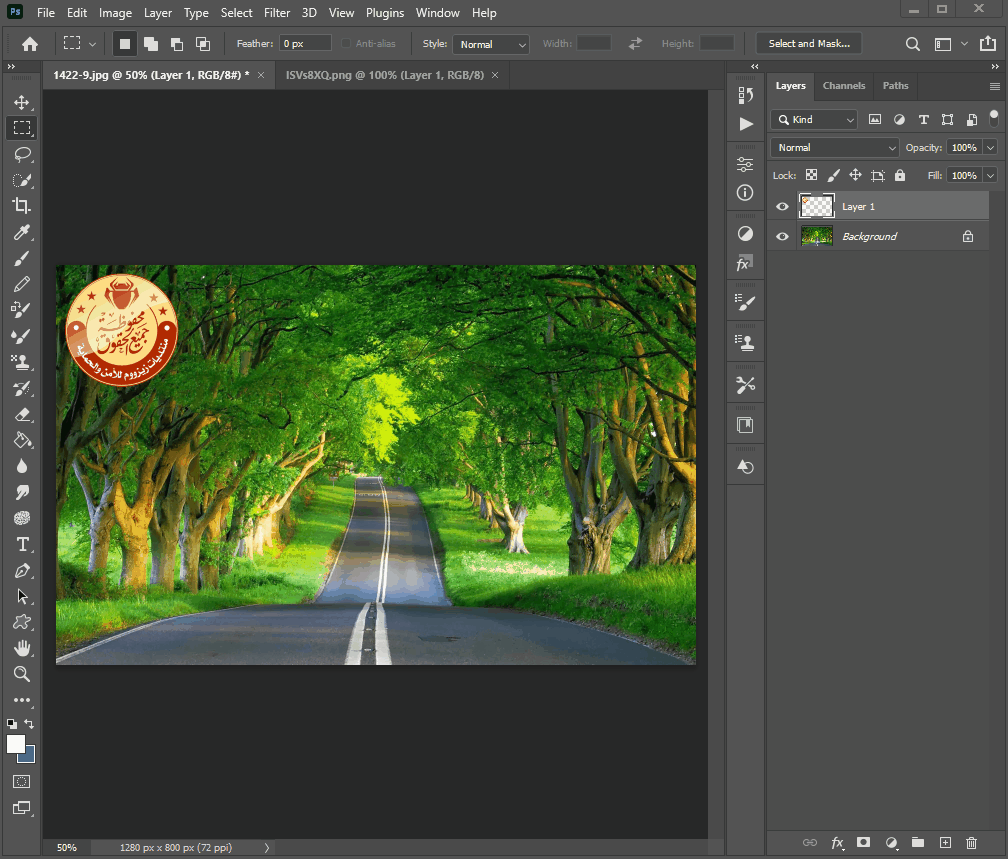Choose the Crop tool
This screenshot has width=1008, height=859.
(22, 206)
